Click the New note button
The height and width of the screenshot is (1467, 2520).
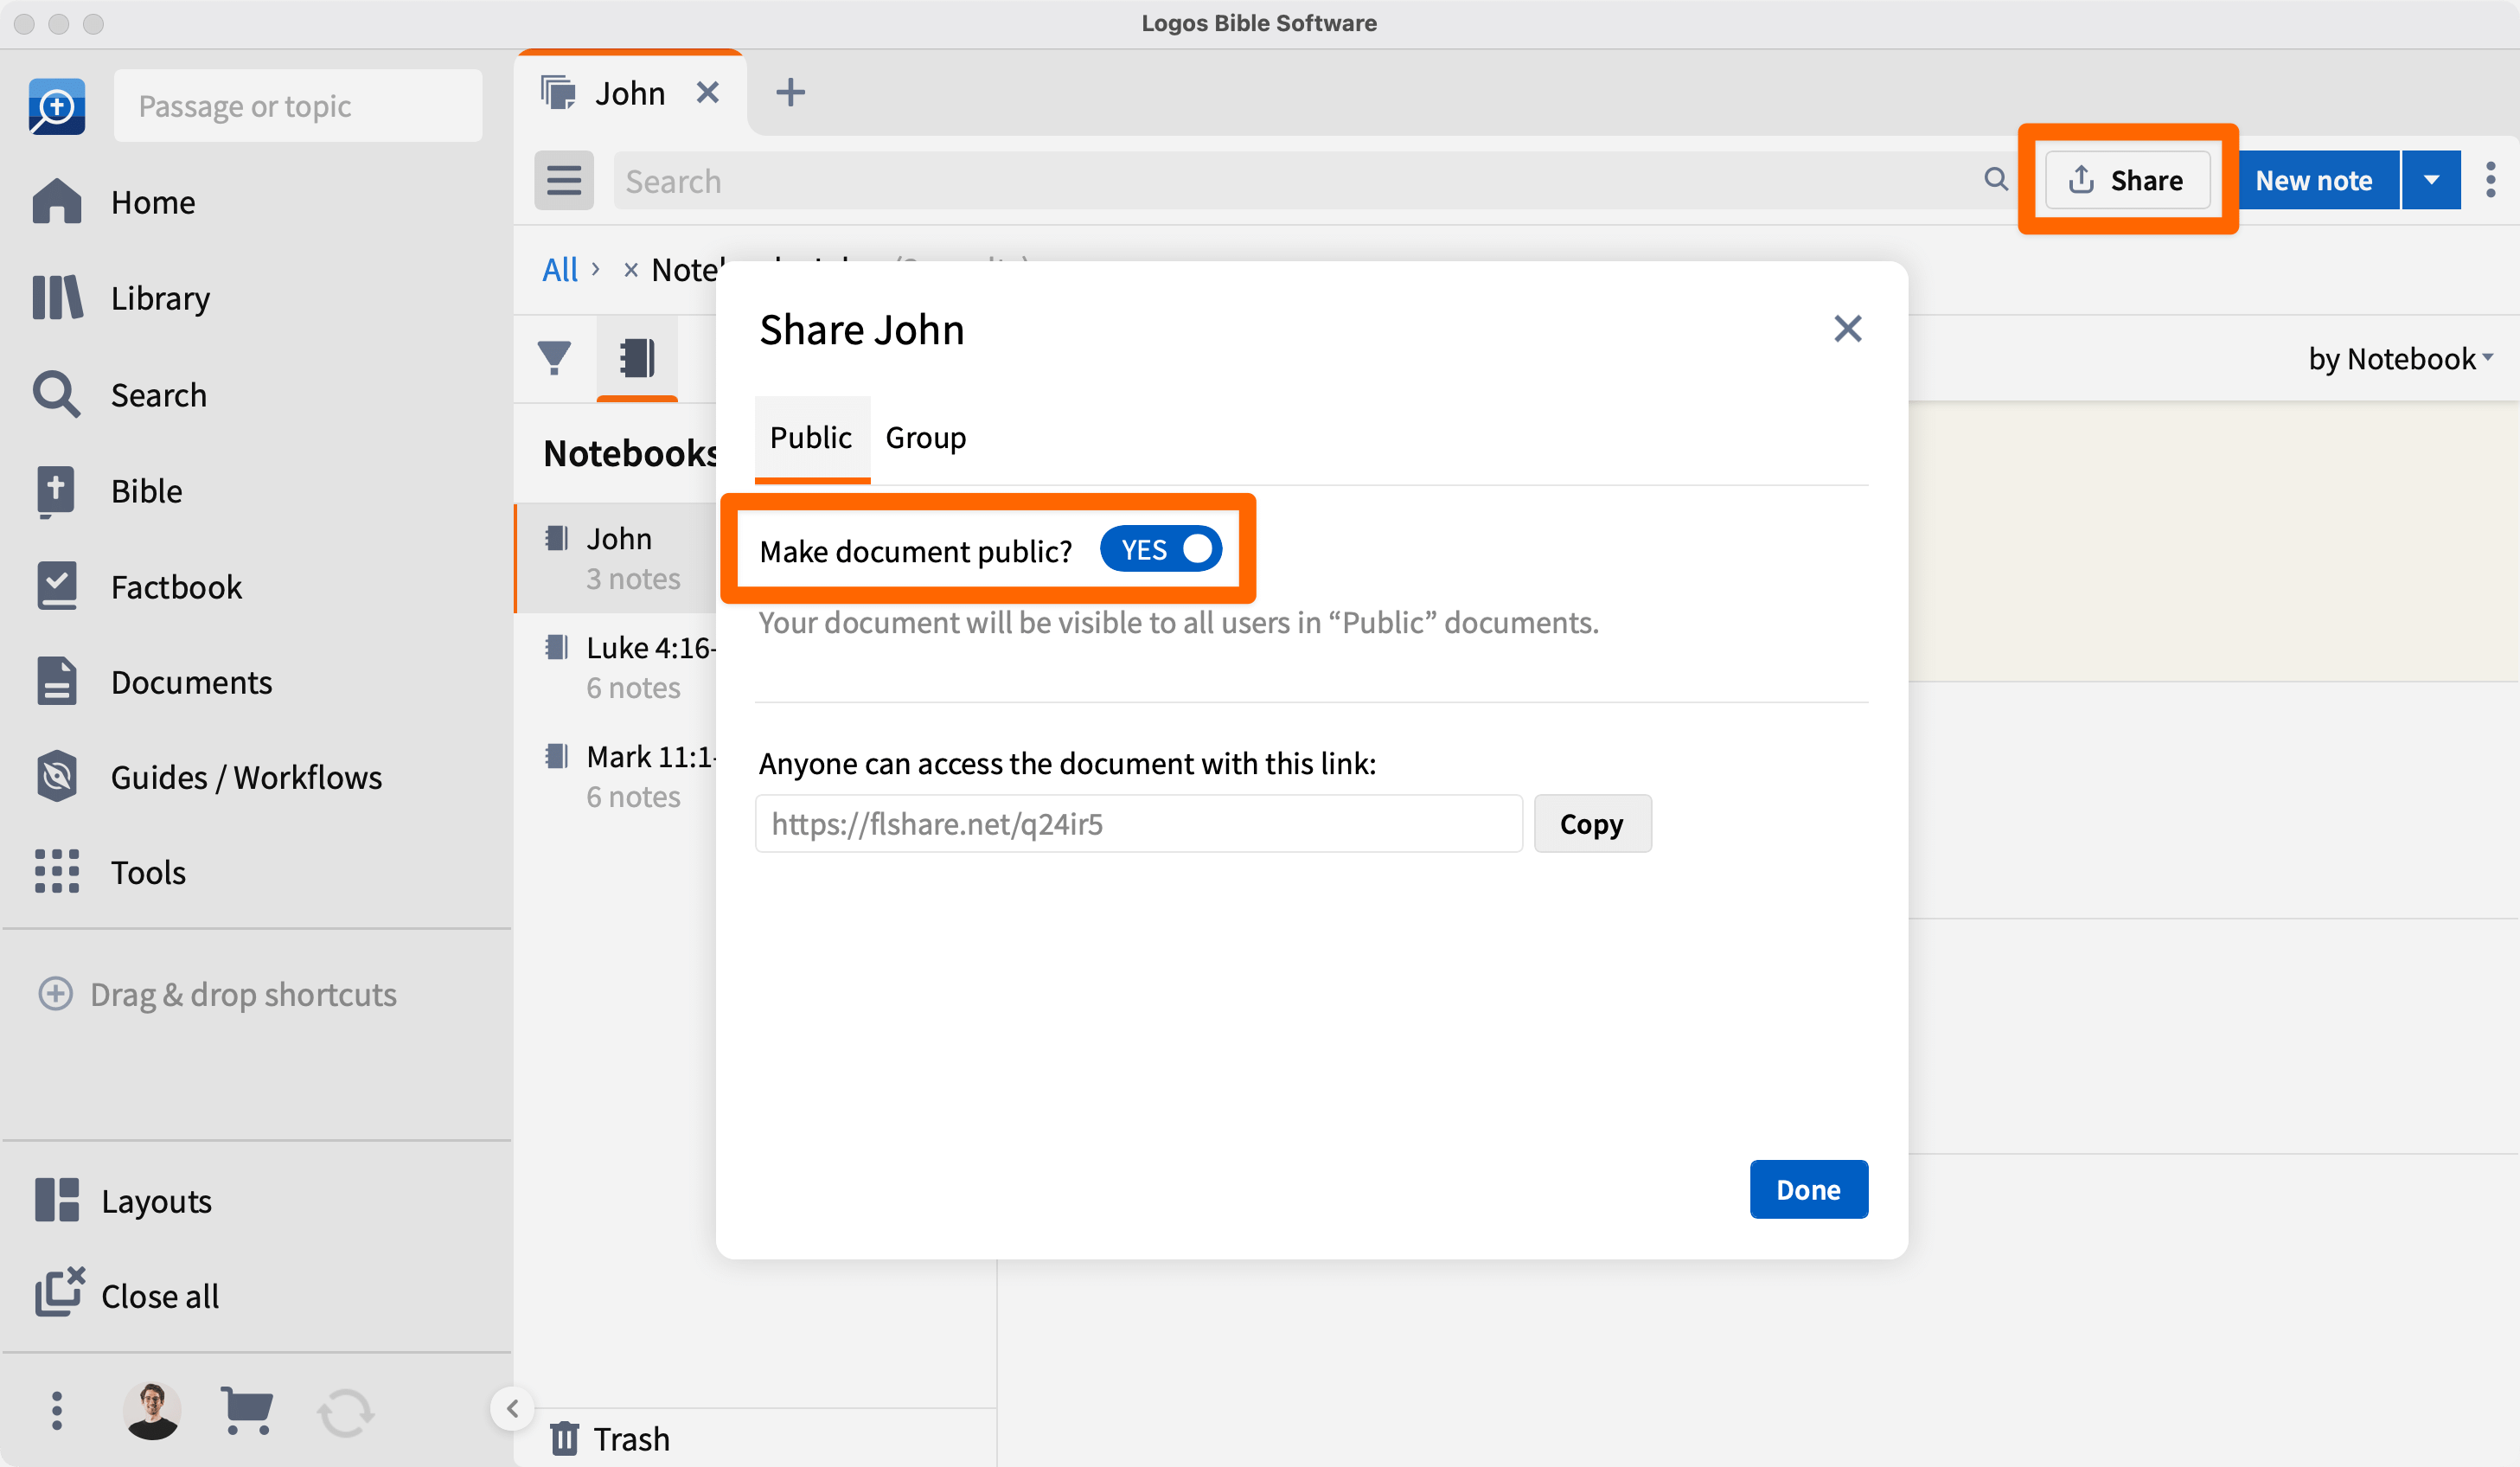click(x=2316, y=180)
